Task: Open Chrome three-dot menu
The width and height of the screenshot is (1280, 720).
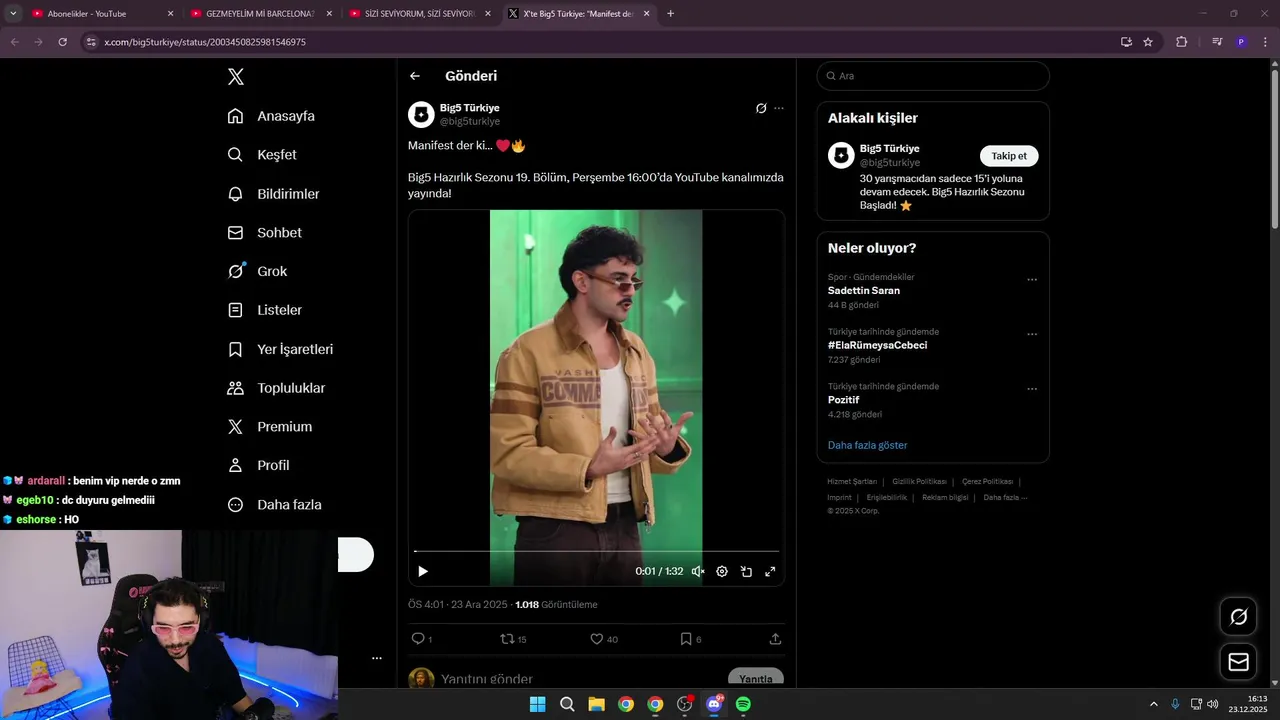Action: pyautogui.click(x=1265, y=42)
